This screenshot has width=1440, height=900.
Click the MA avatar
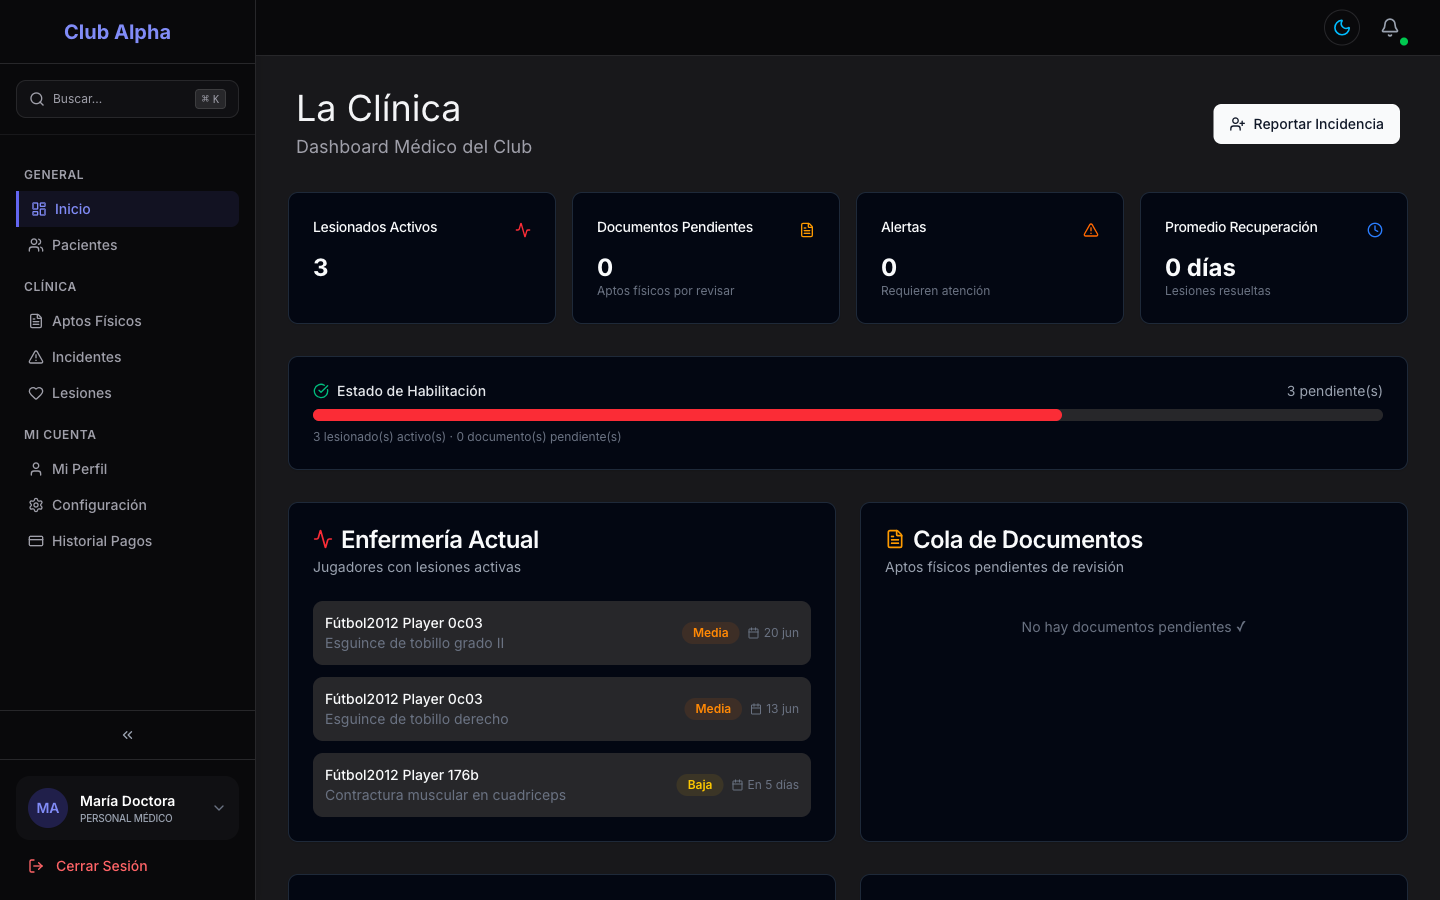[x=48, y=808]
